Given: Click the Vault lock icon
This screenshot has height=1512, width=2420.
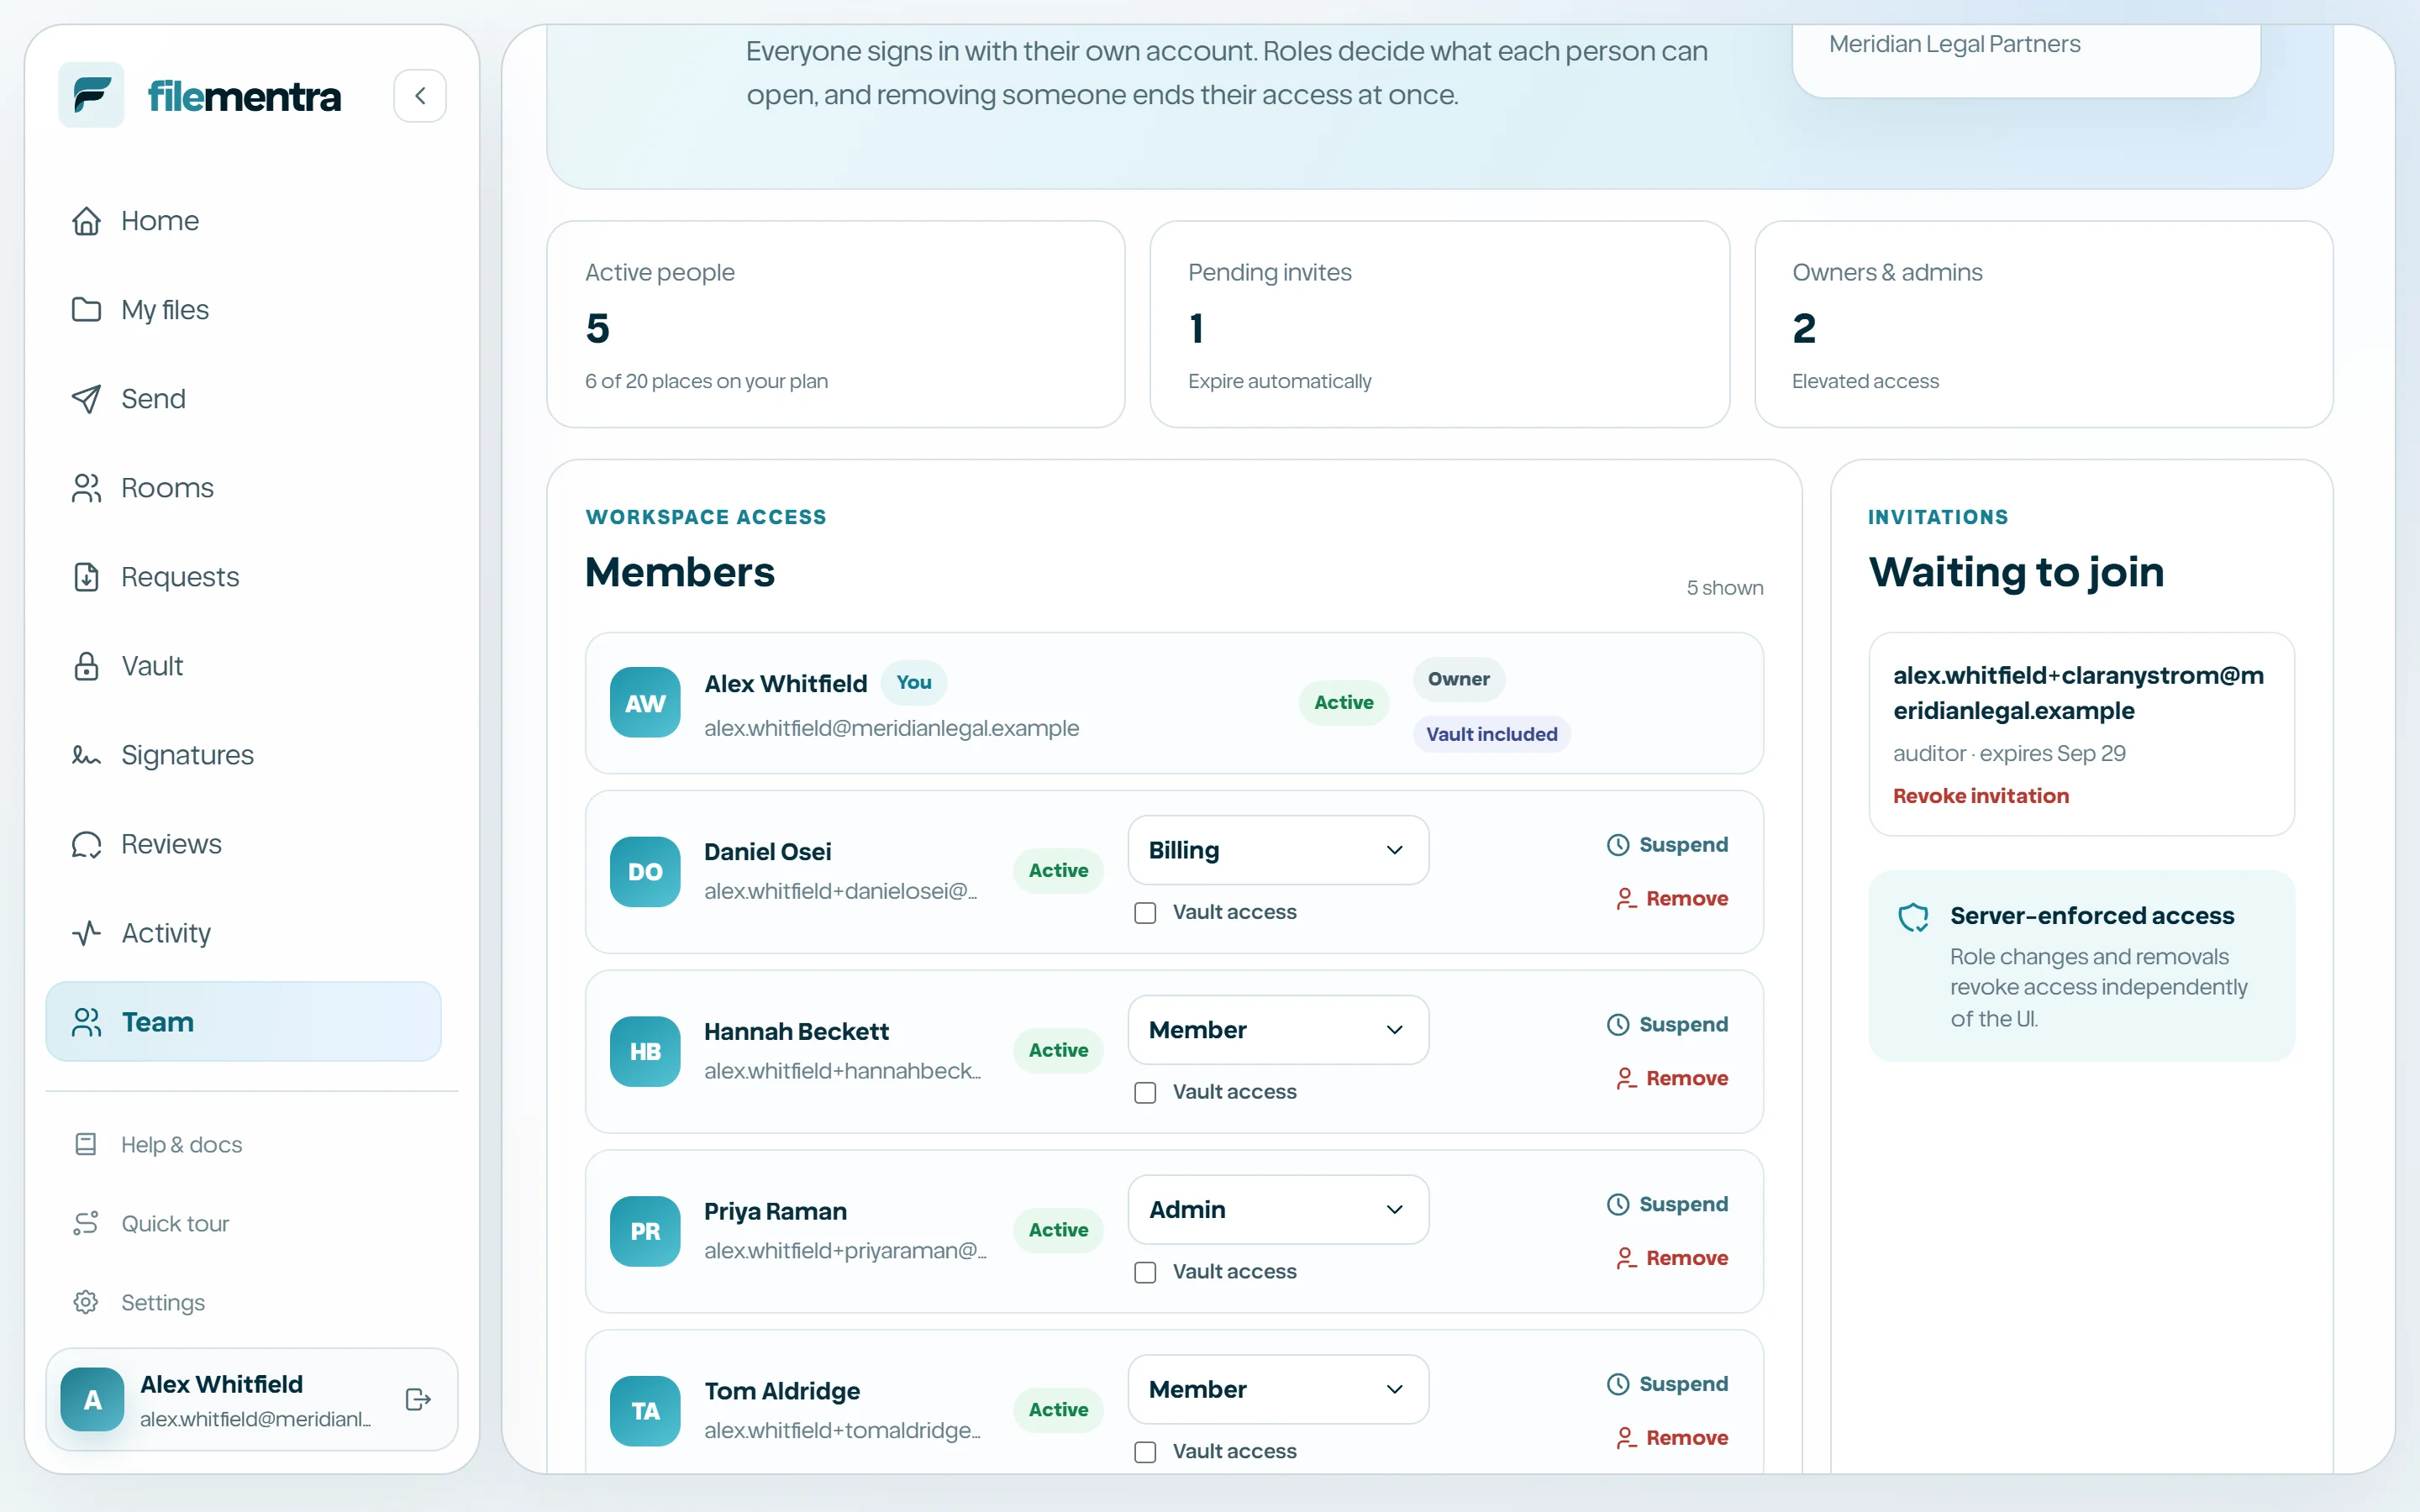Looking at the screenshot, I should point(87,665).
